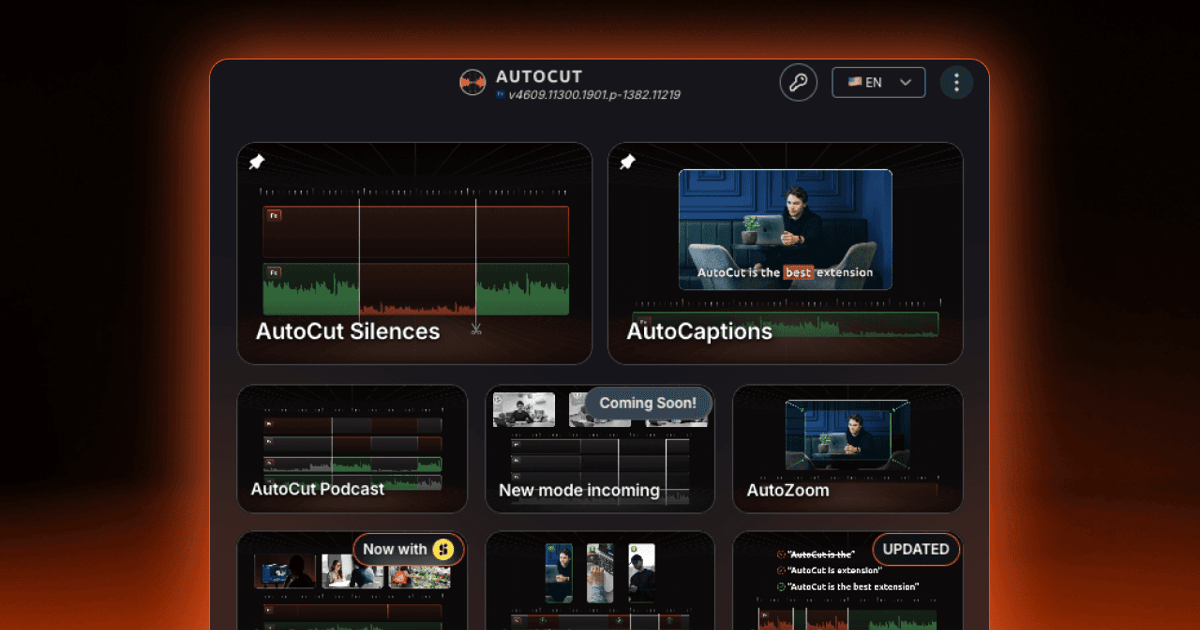1200x630 pixels.
Task: Click the scissors icon in AutoCut Silences
Action: (x=476, y=327)
